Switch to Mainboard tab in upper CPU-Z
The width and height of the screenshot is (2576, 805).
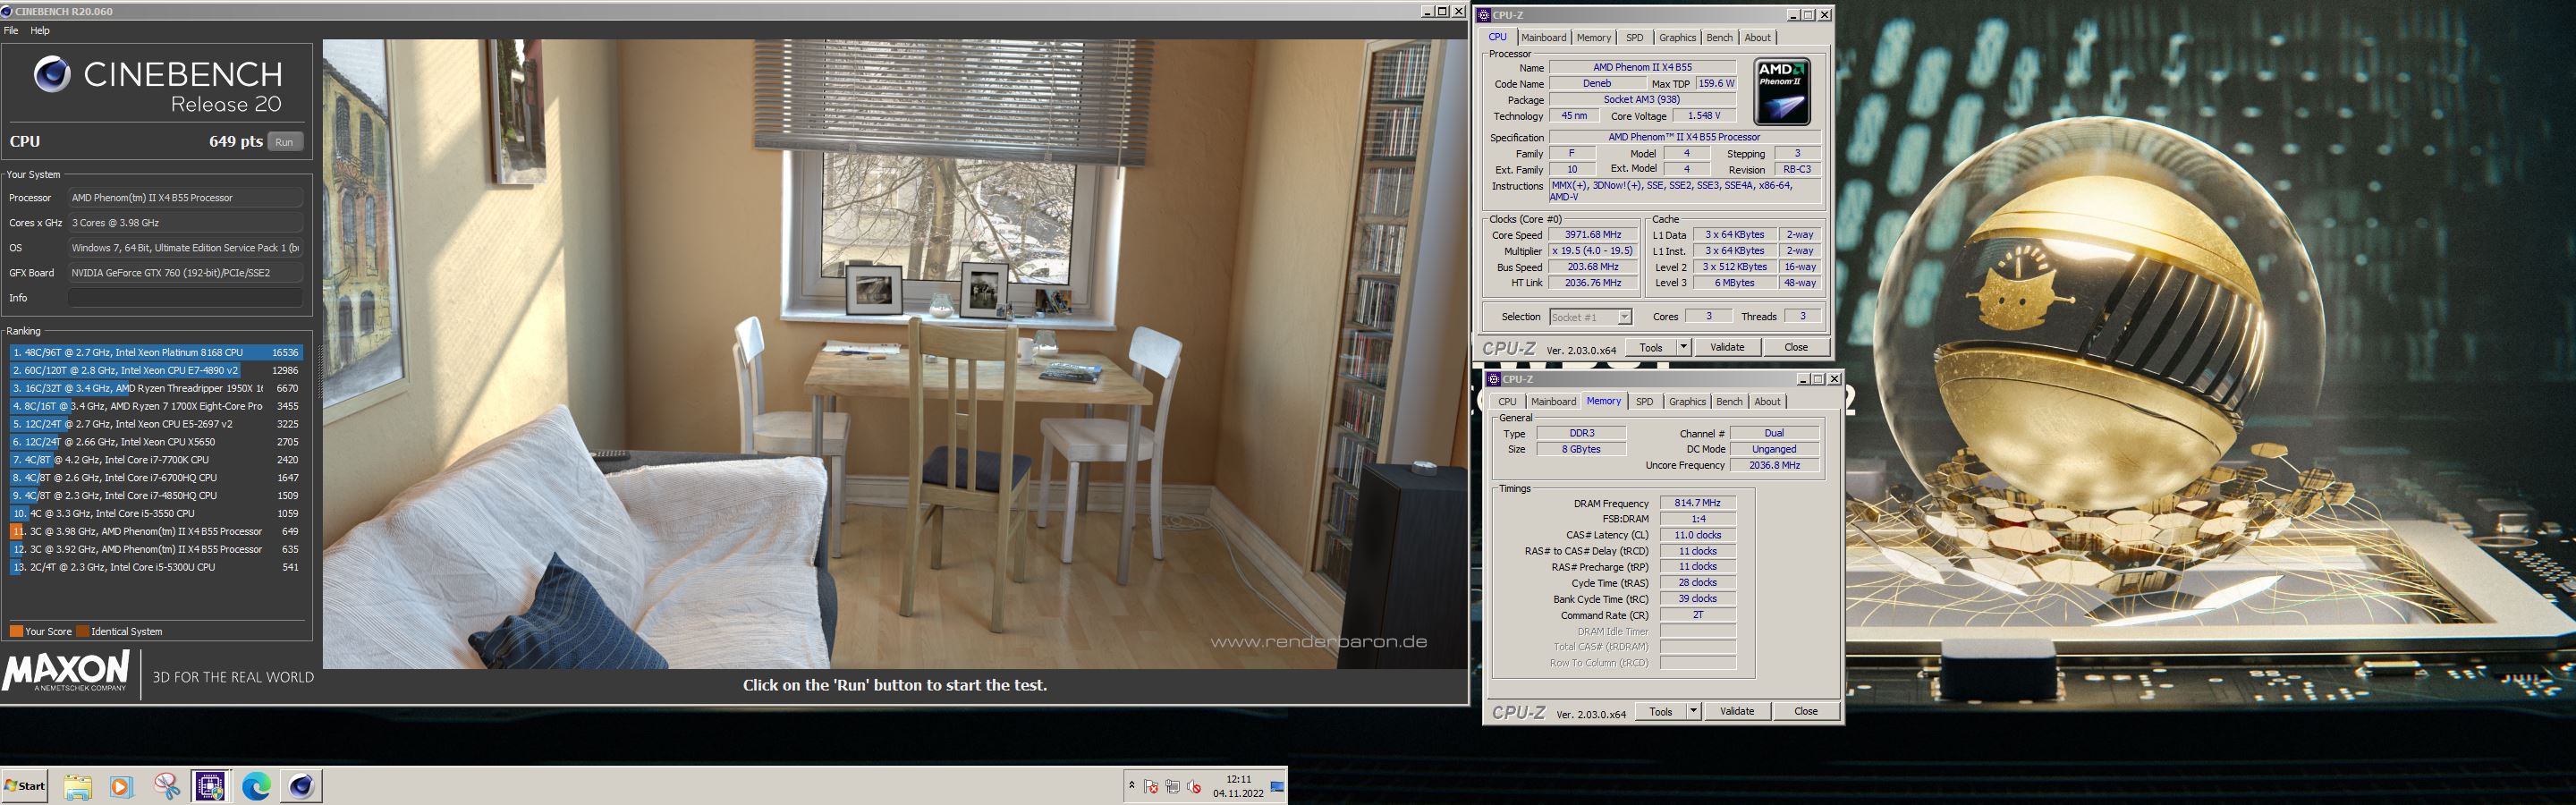pos(1544,38)
